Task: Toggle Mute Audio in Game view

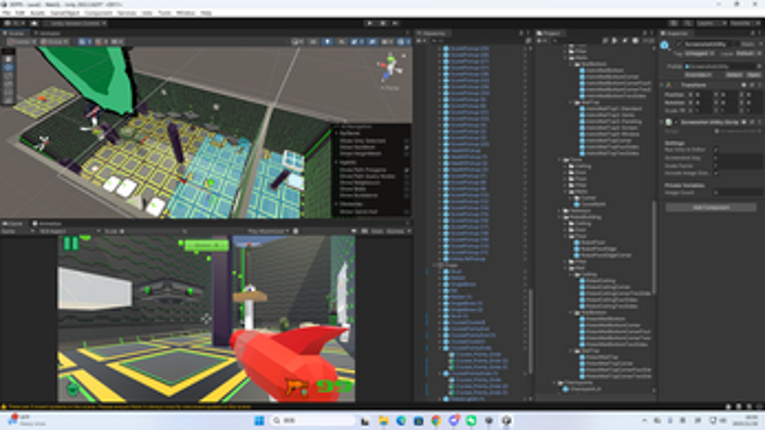Action: (354, 231)
